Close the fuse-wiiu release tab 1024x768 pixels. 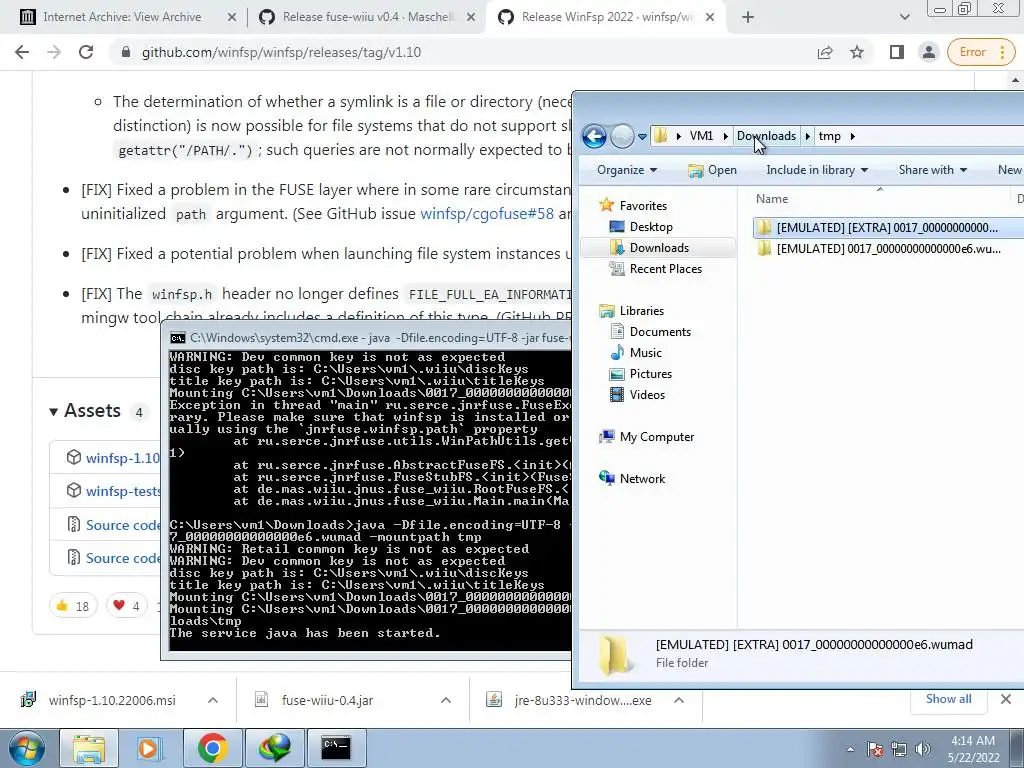470,18
